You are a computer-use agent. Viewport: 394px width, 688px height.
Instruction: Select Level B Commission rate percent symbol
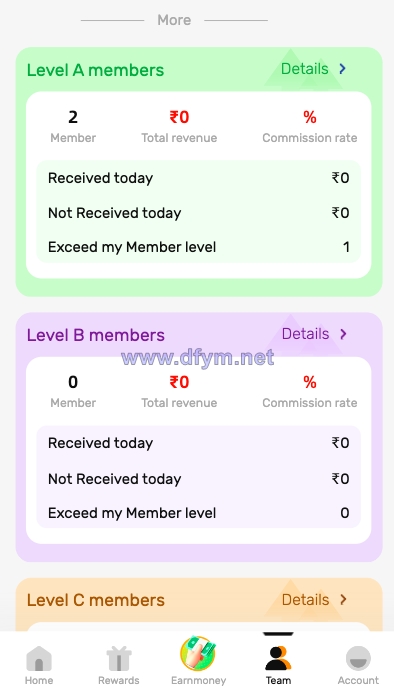[x=310, y=382]
